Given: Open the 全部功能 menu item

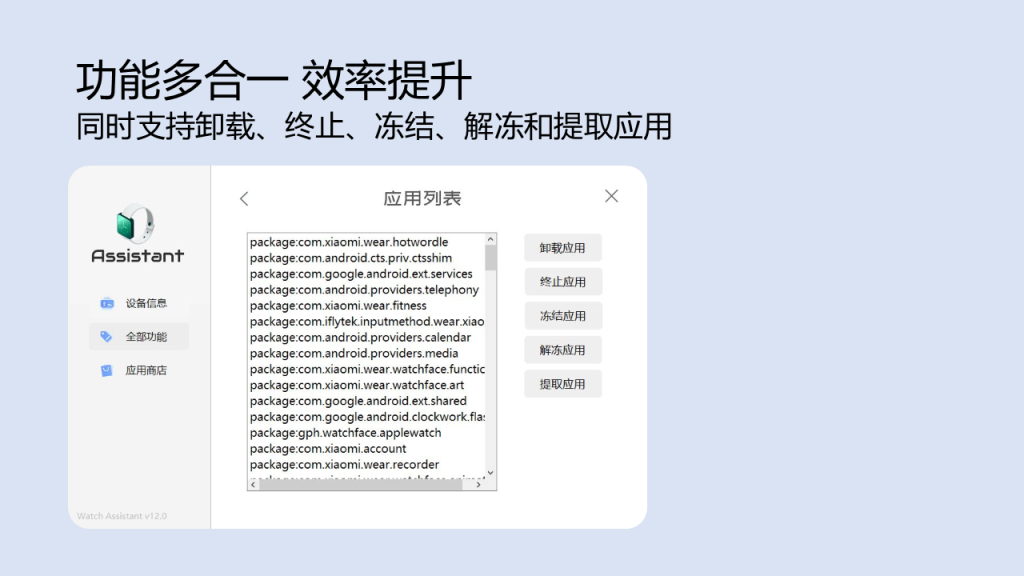Looking at the screenshot, I should 139,337.
